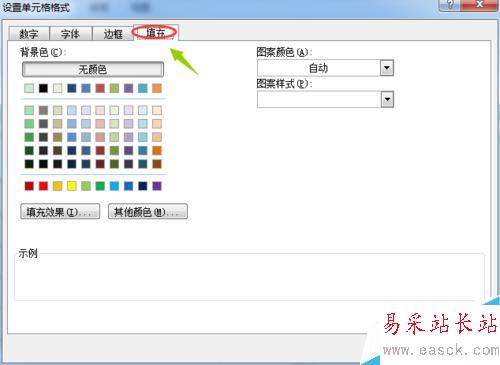
Task: Pick bright red in the standard colors row
Action: pyautogui.click(x=43, y=186)
